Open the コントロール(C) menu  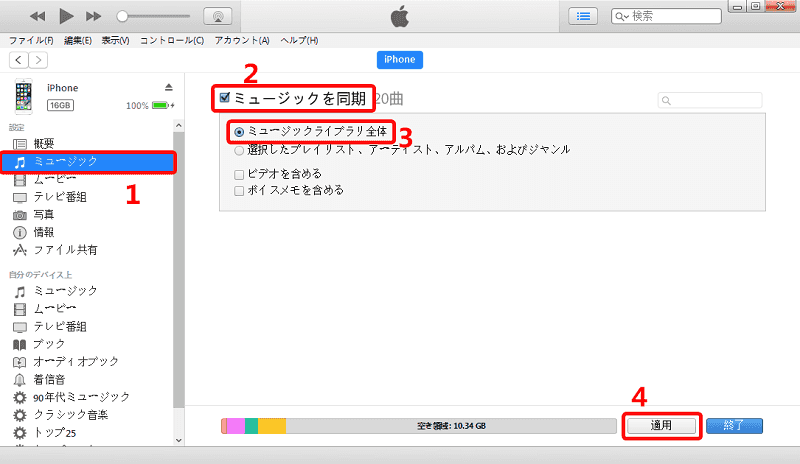coord(172,40)
